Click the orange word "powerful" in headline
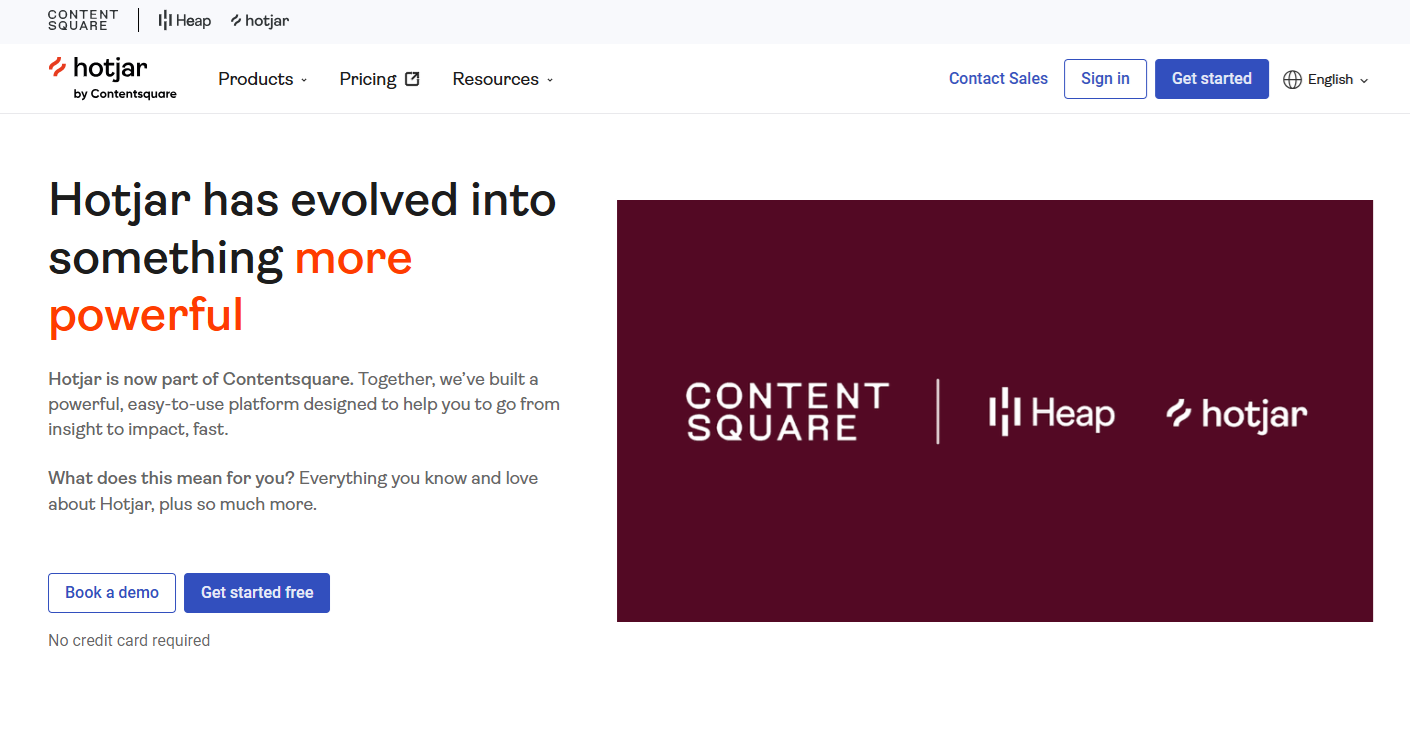The width and height of the screenshot is (1410, 738). (146, 315)
